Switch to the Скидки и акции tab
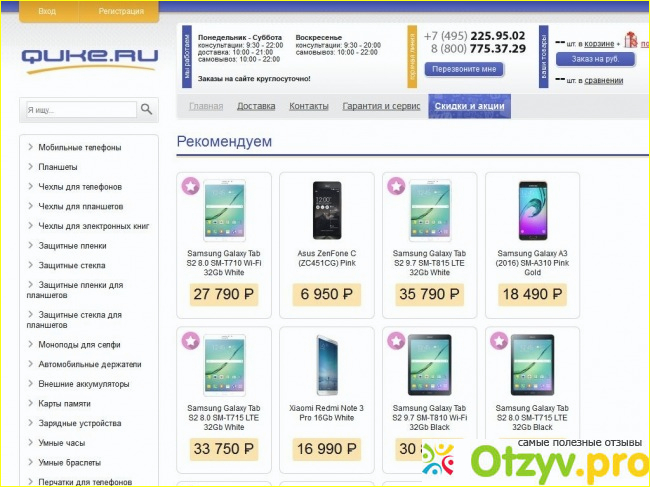Screen dimensions: 650x487 pyautogui.click(x=469, y=106)
